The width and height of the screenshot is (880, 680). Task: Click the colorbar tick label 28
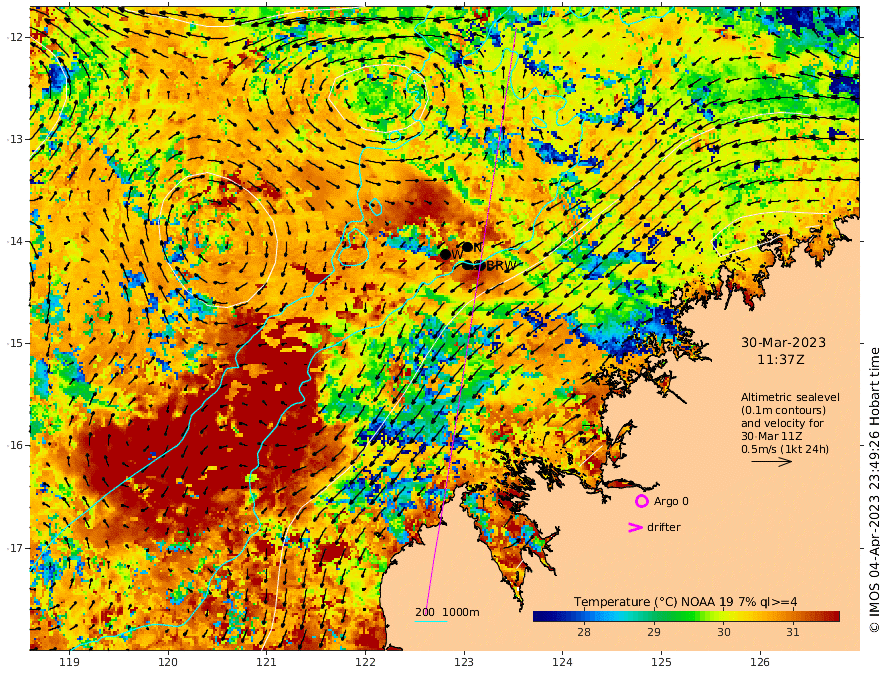(x=584, y=632)
